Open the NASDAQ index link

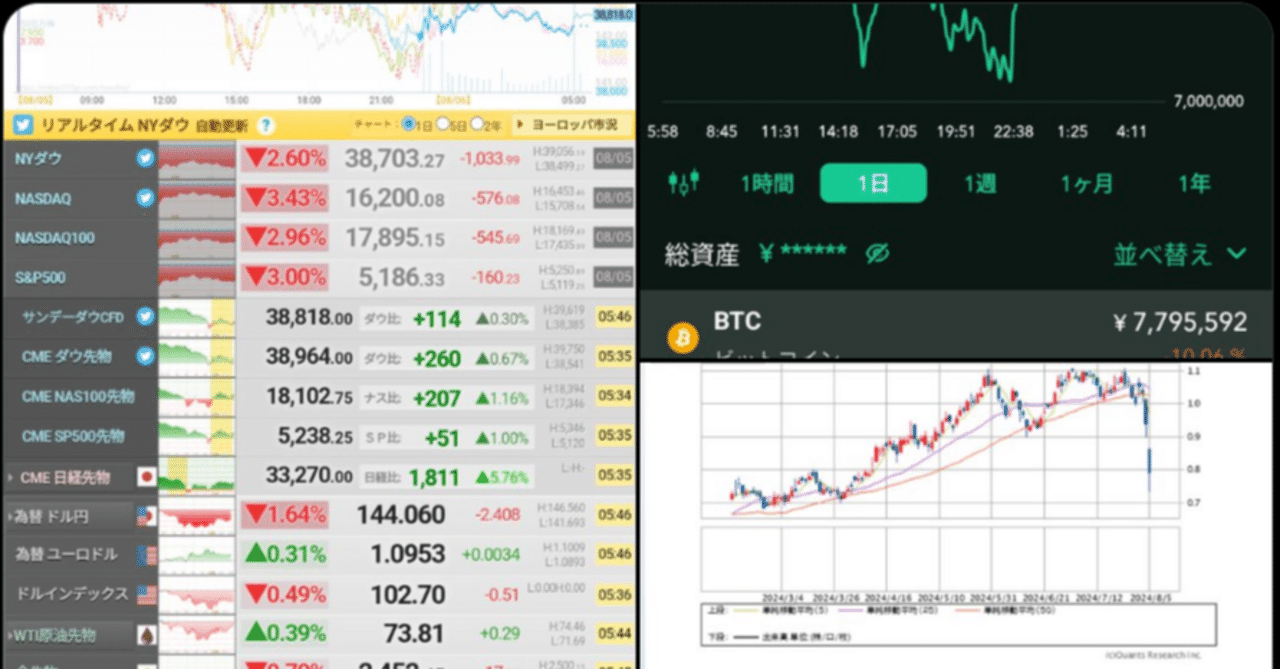point(43,198)
